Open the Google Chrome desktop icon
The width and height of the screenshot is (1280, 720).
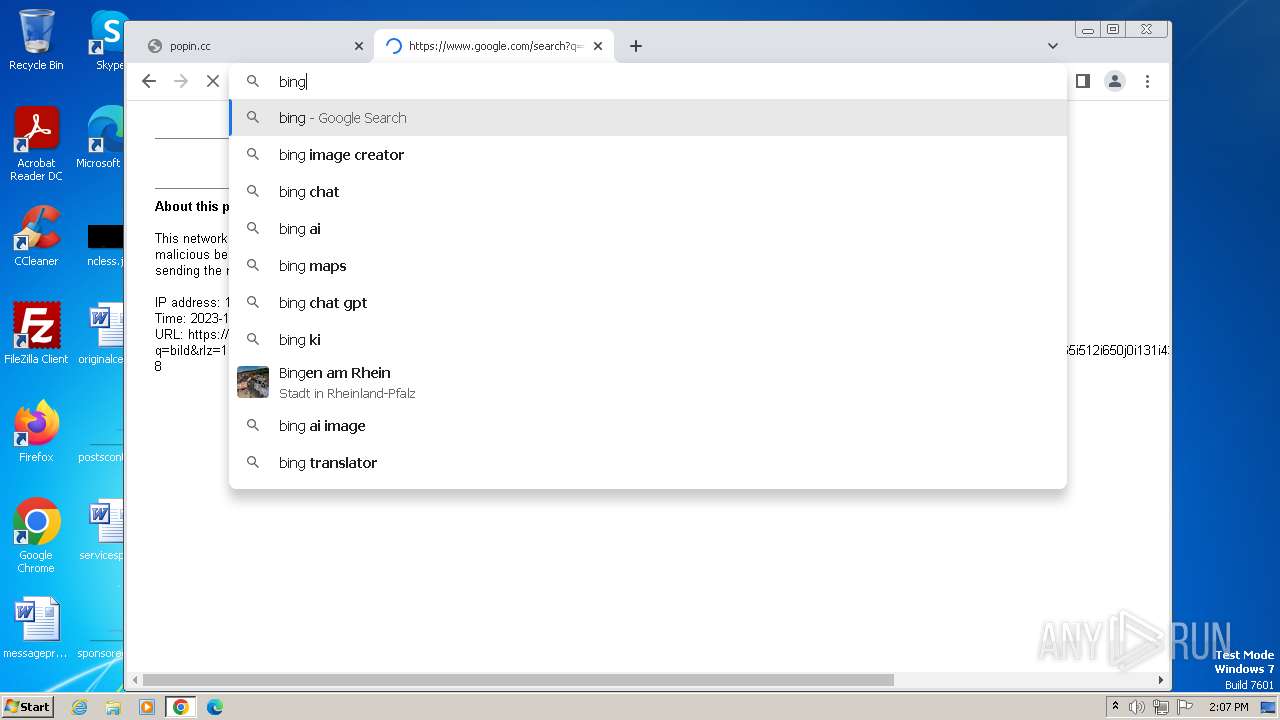(x=36, y=536)
